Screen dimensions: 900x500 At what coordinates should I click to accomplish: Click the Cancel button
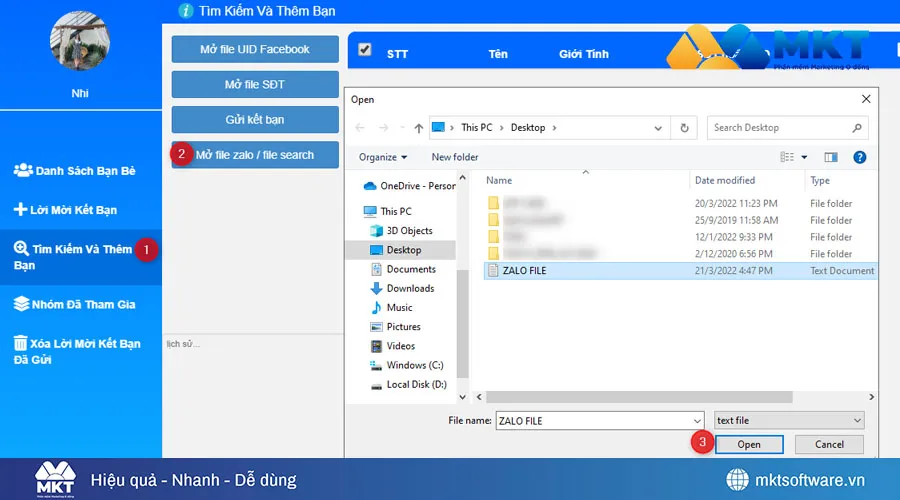tap(829, 444)
